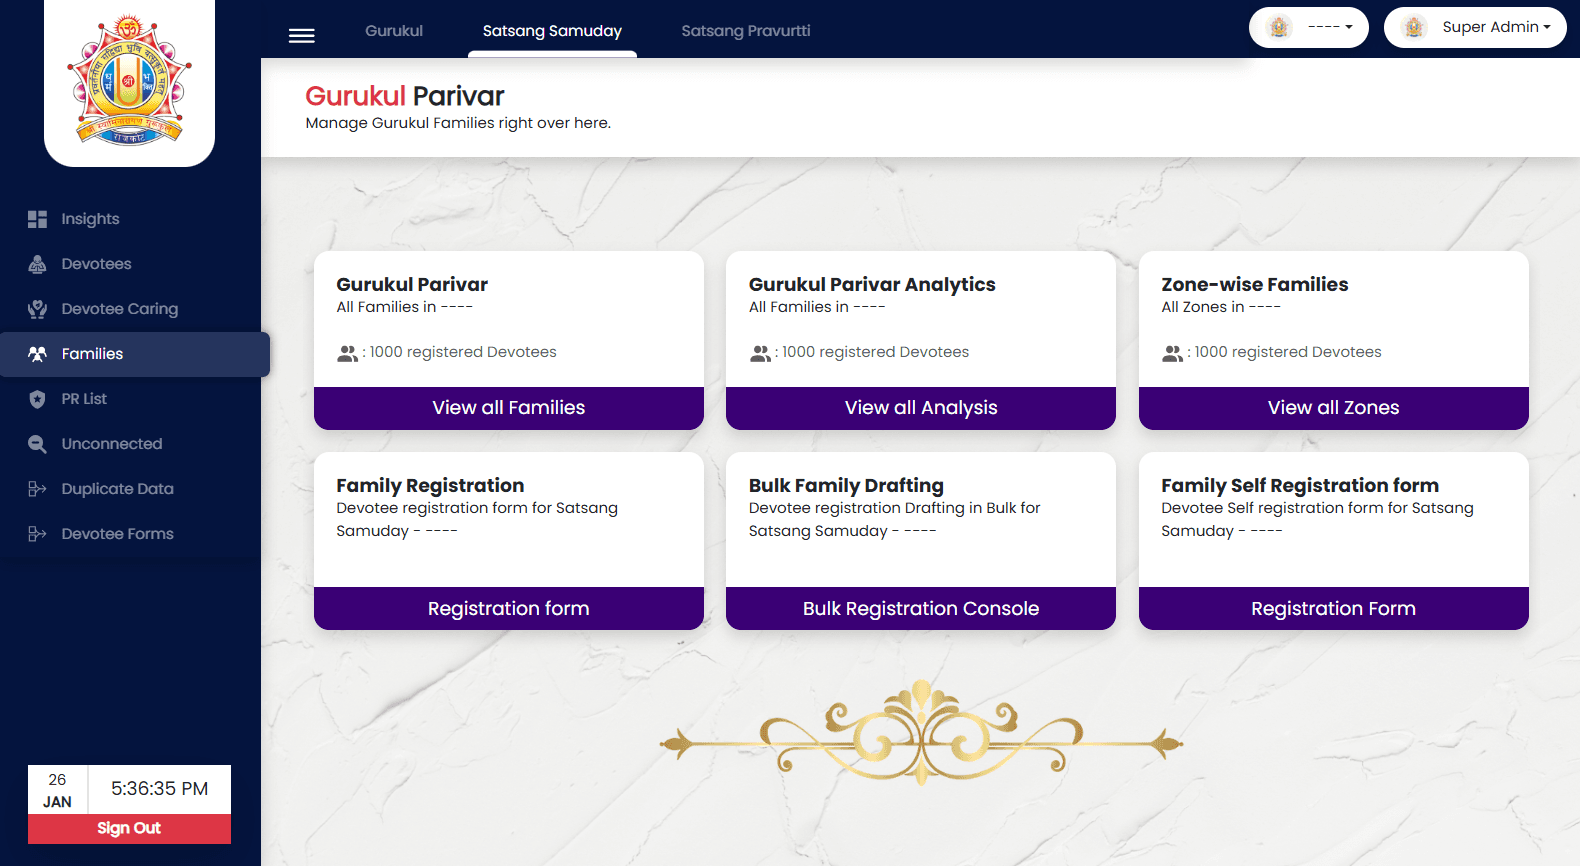Click the organization logo in the sidebar
The height and width of the screenshot is (866, 1580).
click(129, 80)
